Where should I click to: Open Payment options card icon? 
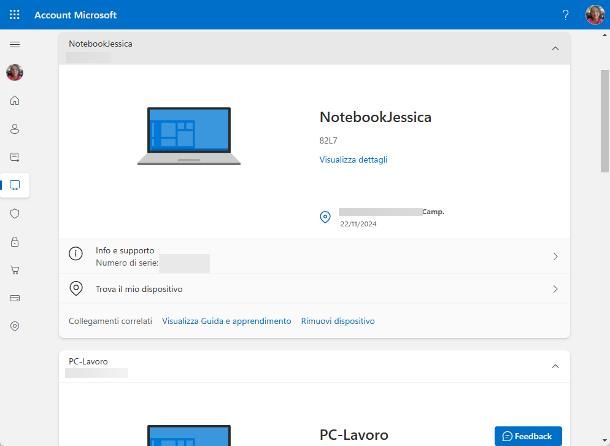tap(15, 298)
